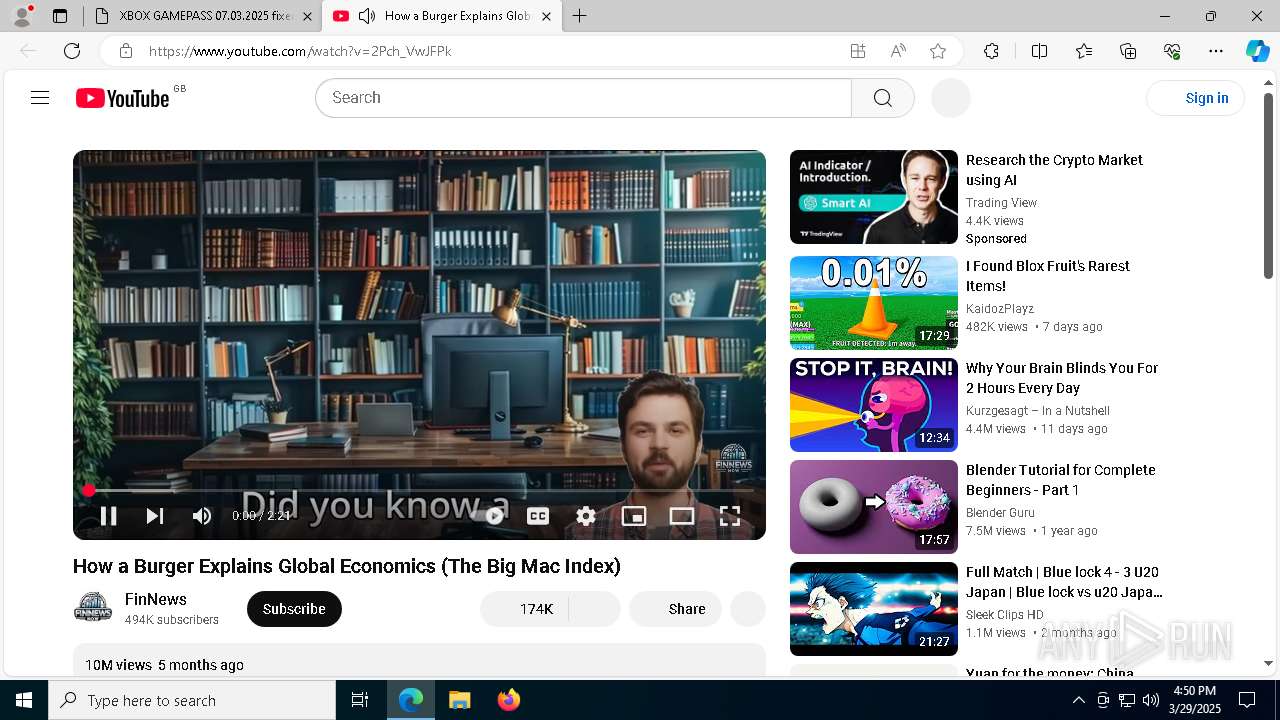
Task: Open 'Blender Tutorial for Complete Beginners' title
Action: [1061, 480]
